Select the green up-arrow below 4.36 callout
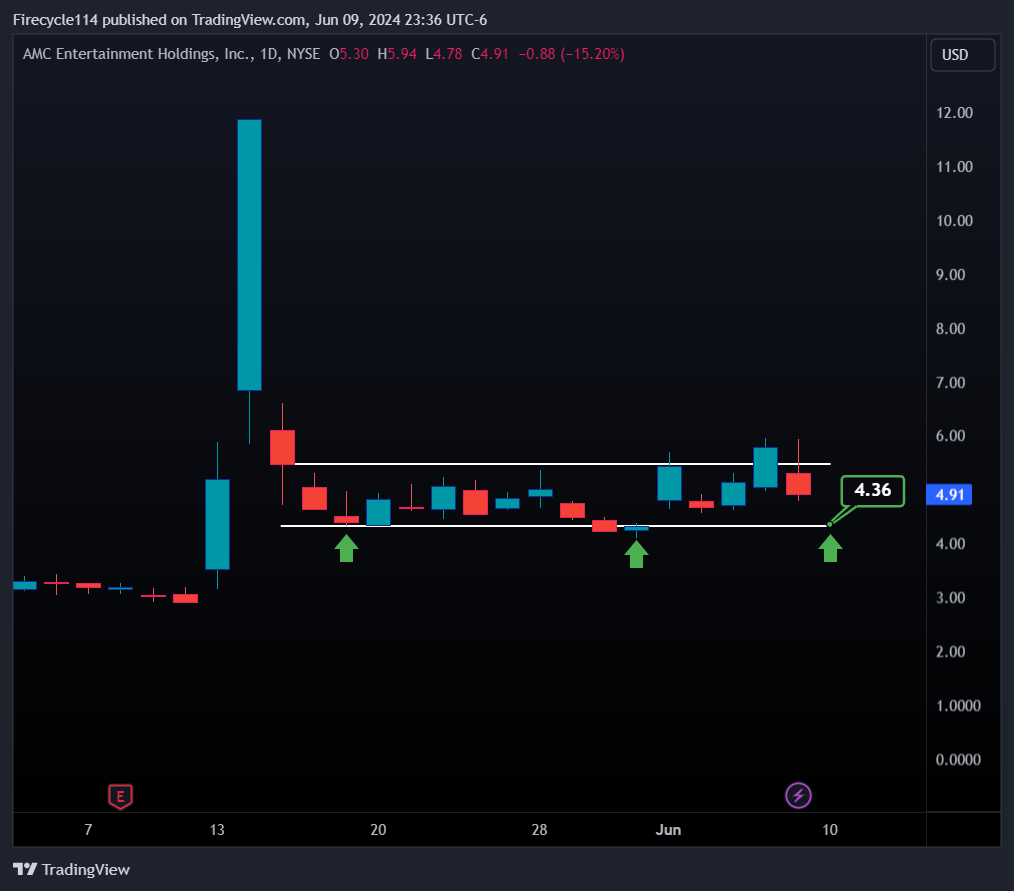 830,548
